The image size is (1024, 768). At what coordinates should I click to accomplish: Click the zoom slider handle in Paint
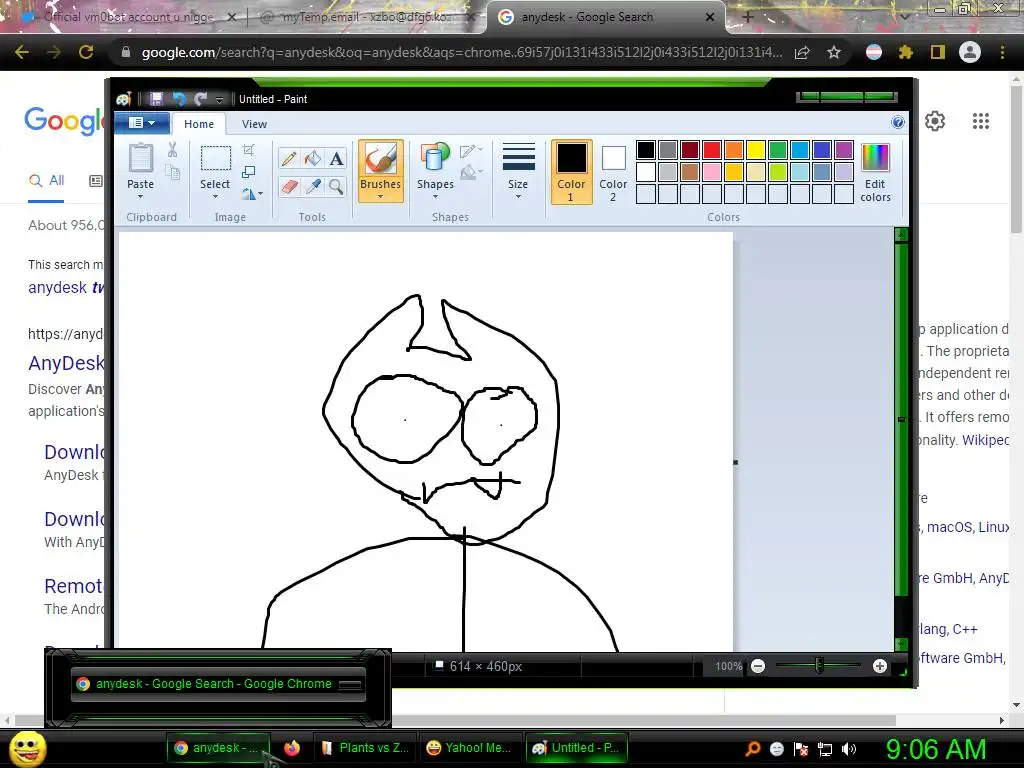(x=819, y=666)
